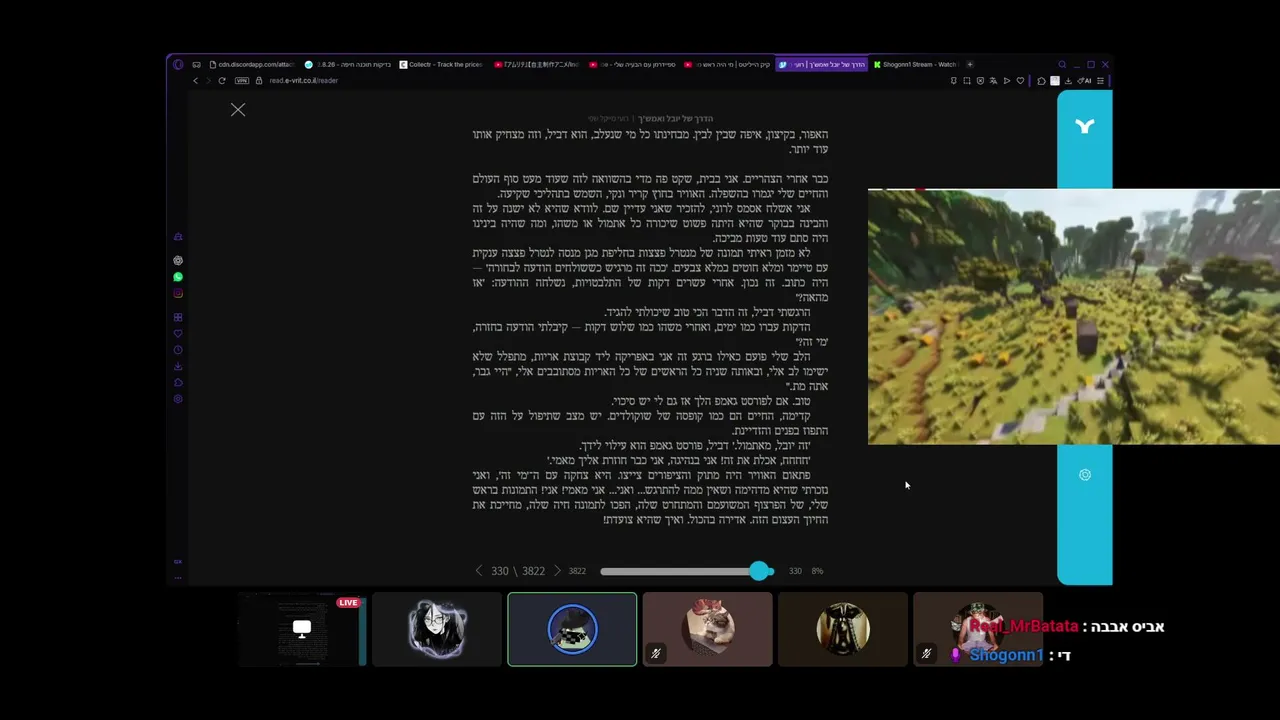Click the reading progress slider handle
This screenshot has height=720, width=1280.
(760, 571)
